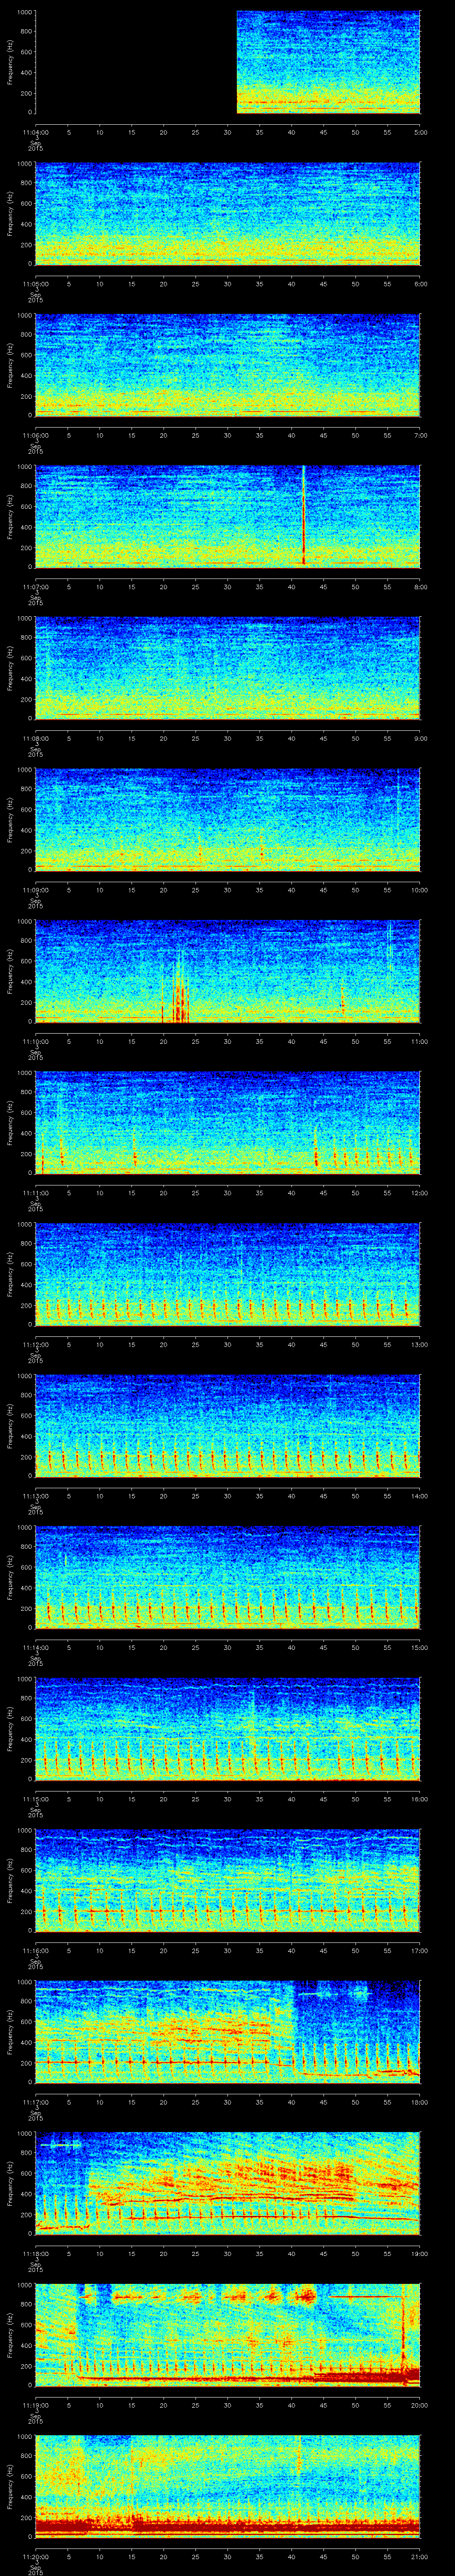Select the spectrogram panel starting at 11:13:00
This screenshot has width=455, height=2576.
pyautogui.click(x=227, y=1426)
